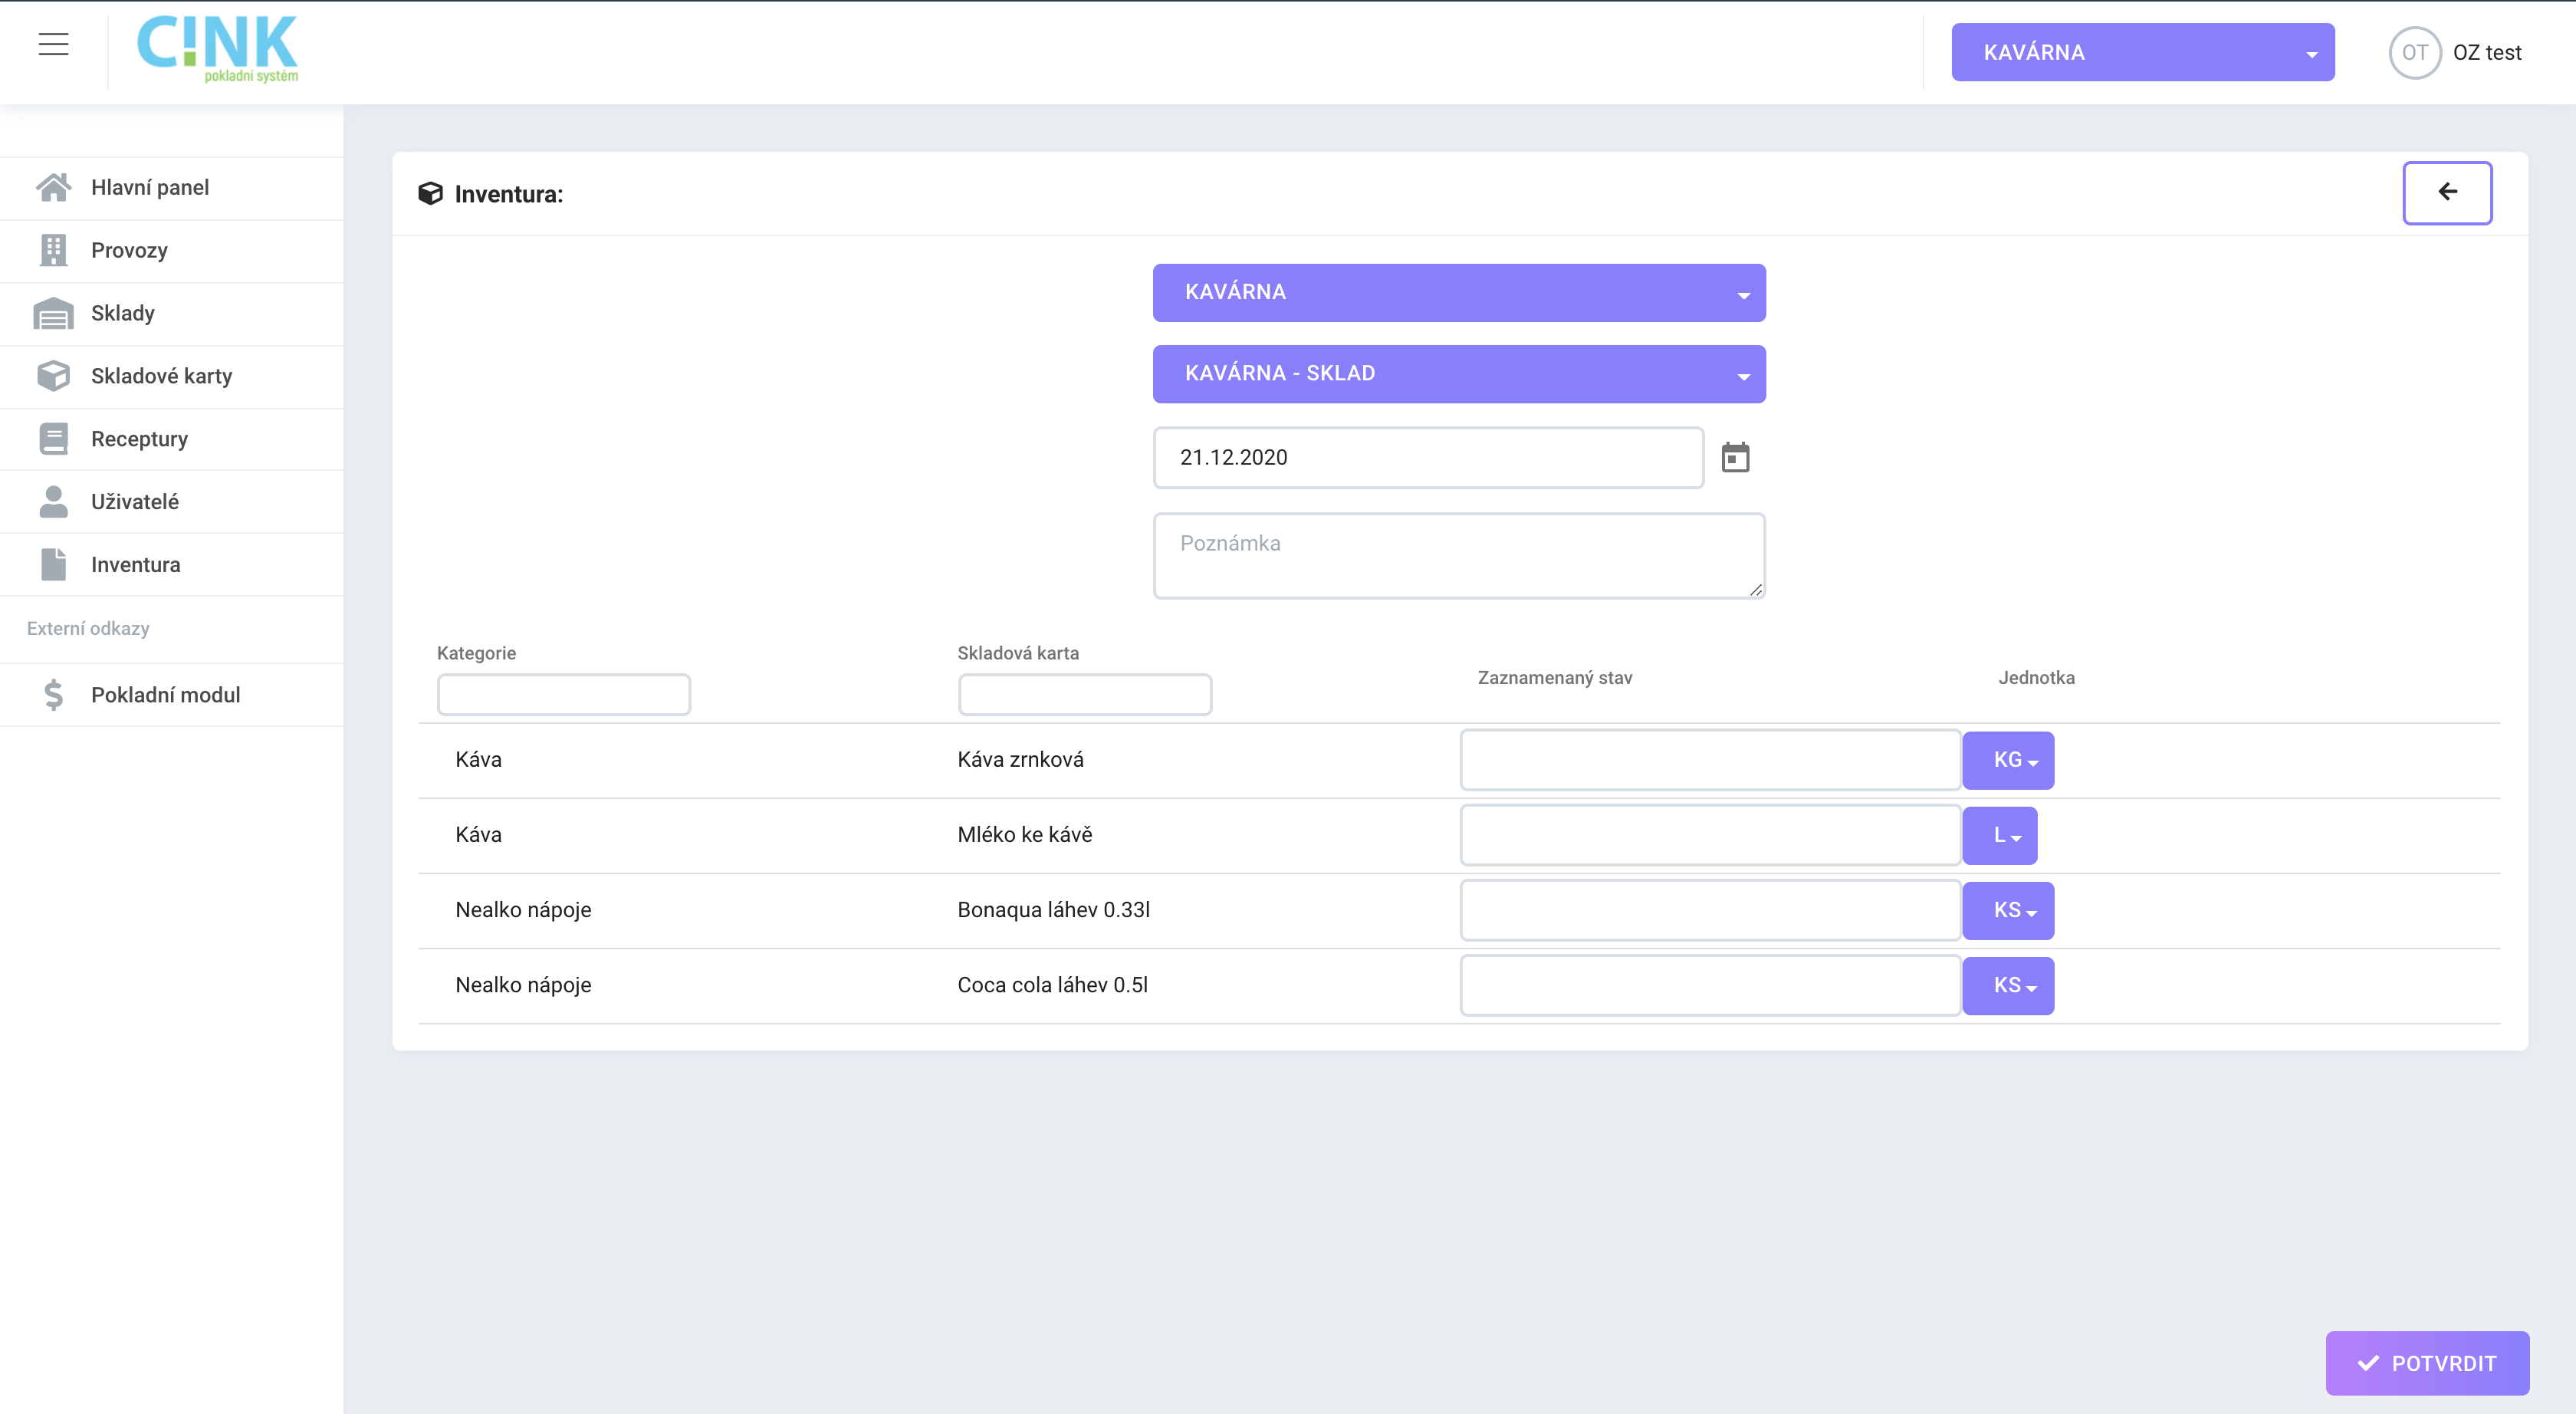Click stock quantity field for Bonaqua láhev 0.33l
This screenshot has height=1414, width=2576.
pyautogui.click(x=1710, y=910)
